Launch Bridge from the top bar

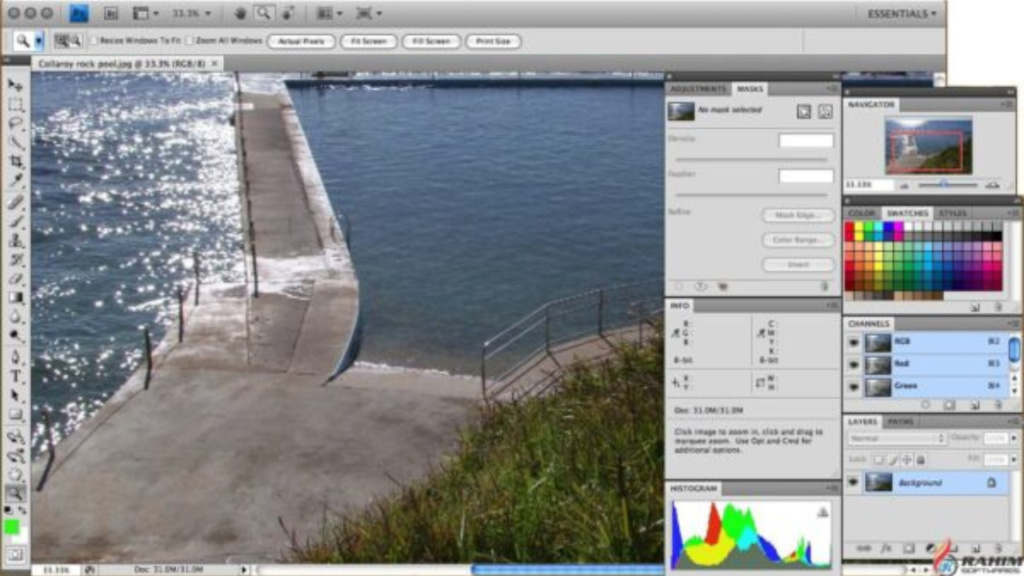tap(111, 13)
